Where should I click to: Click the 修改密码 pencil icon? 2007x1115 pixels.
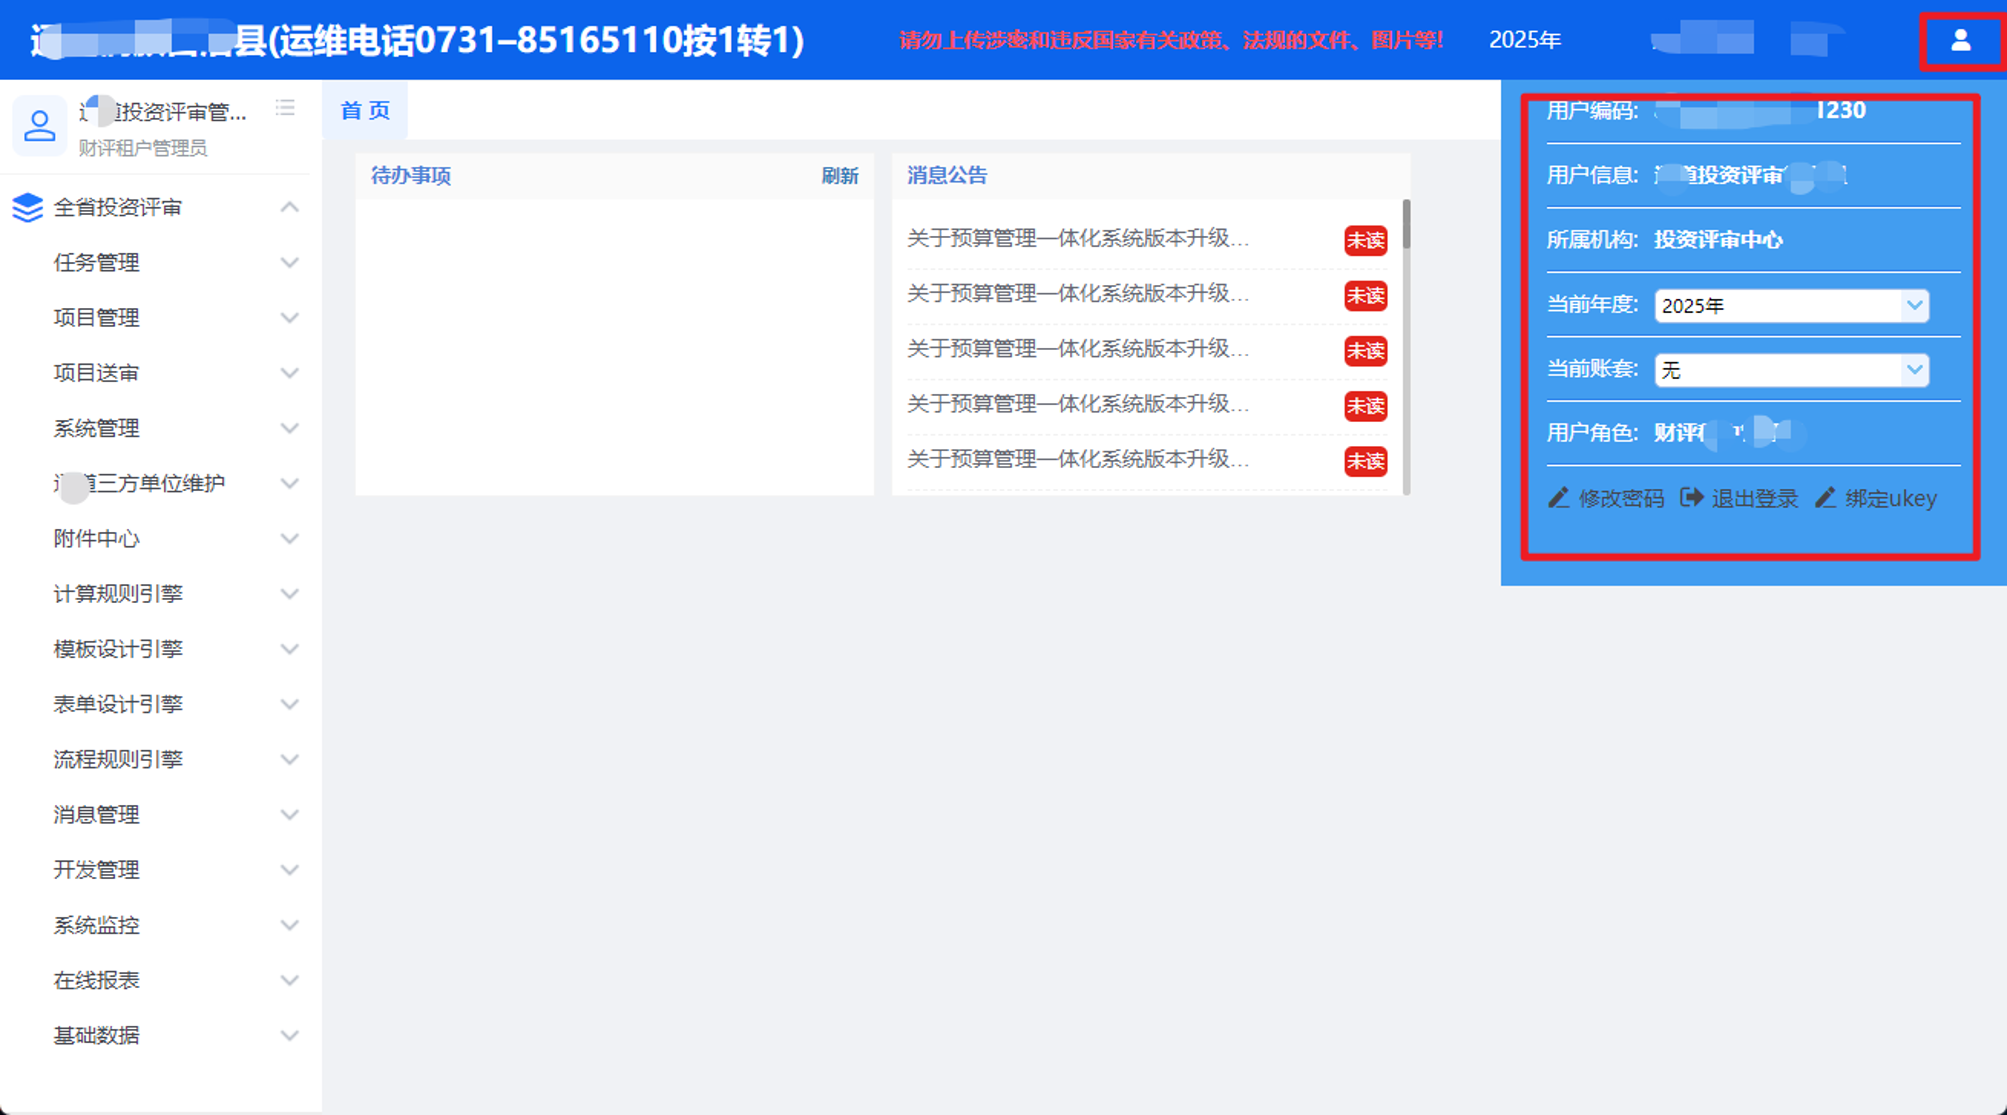(x=1559, y=497)
